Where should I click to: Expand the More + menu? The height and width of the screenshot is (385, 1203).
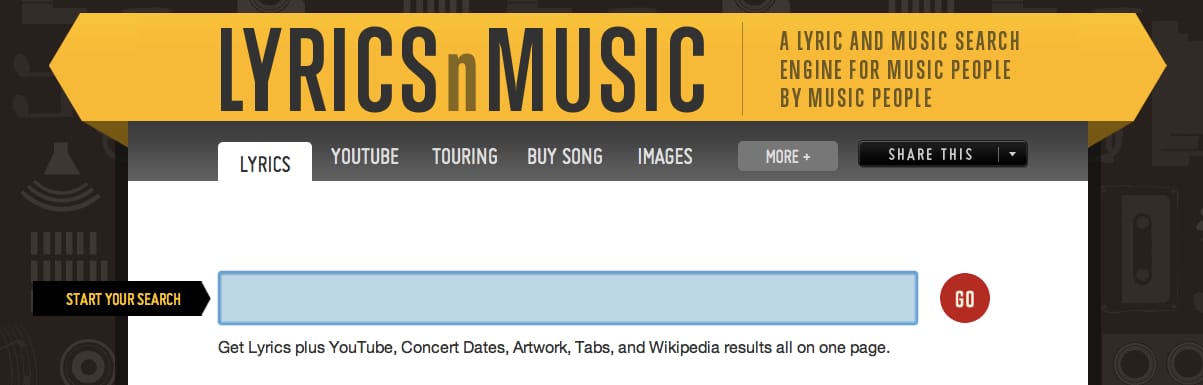788,156
